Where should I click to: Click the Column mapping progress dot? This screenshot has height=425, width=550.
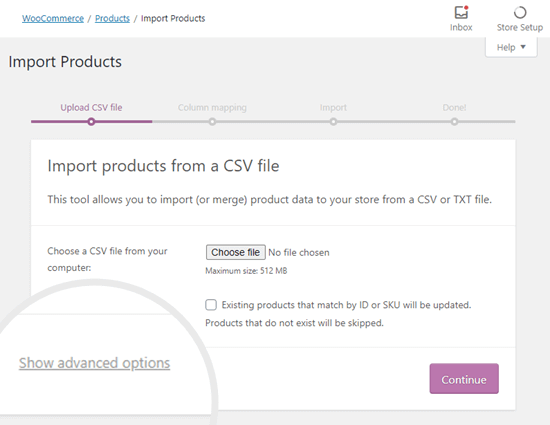pos(212,122)
